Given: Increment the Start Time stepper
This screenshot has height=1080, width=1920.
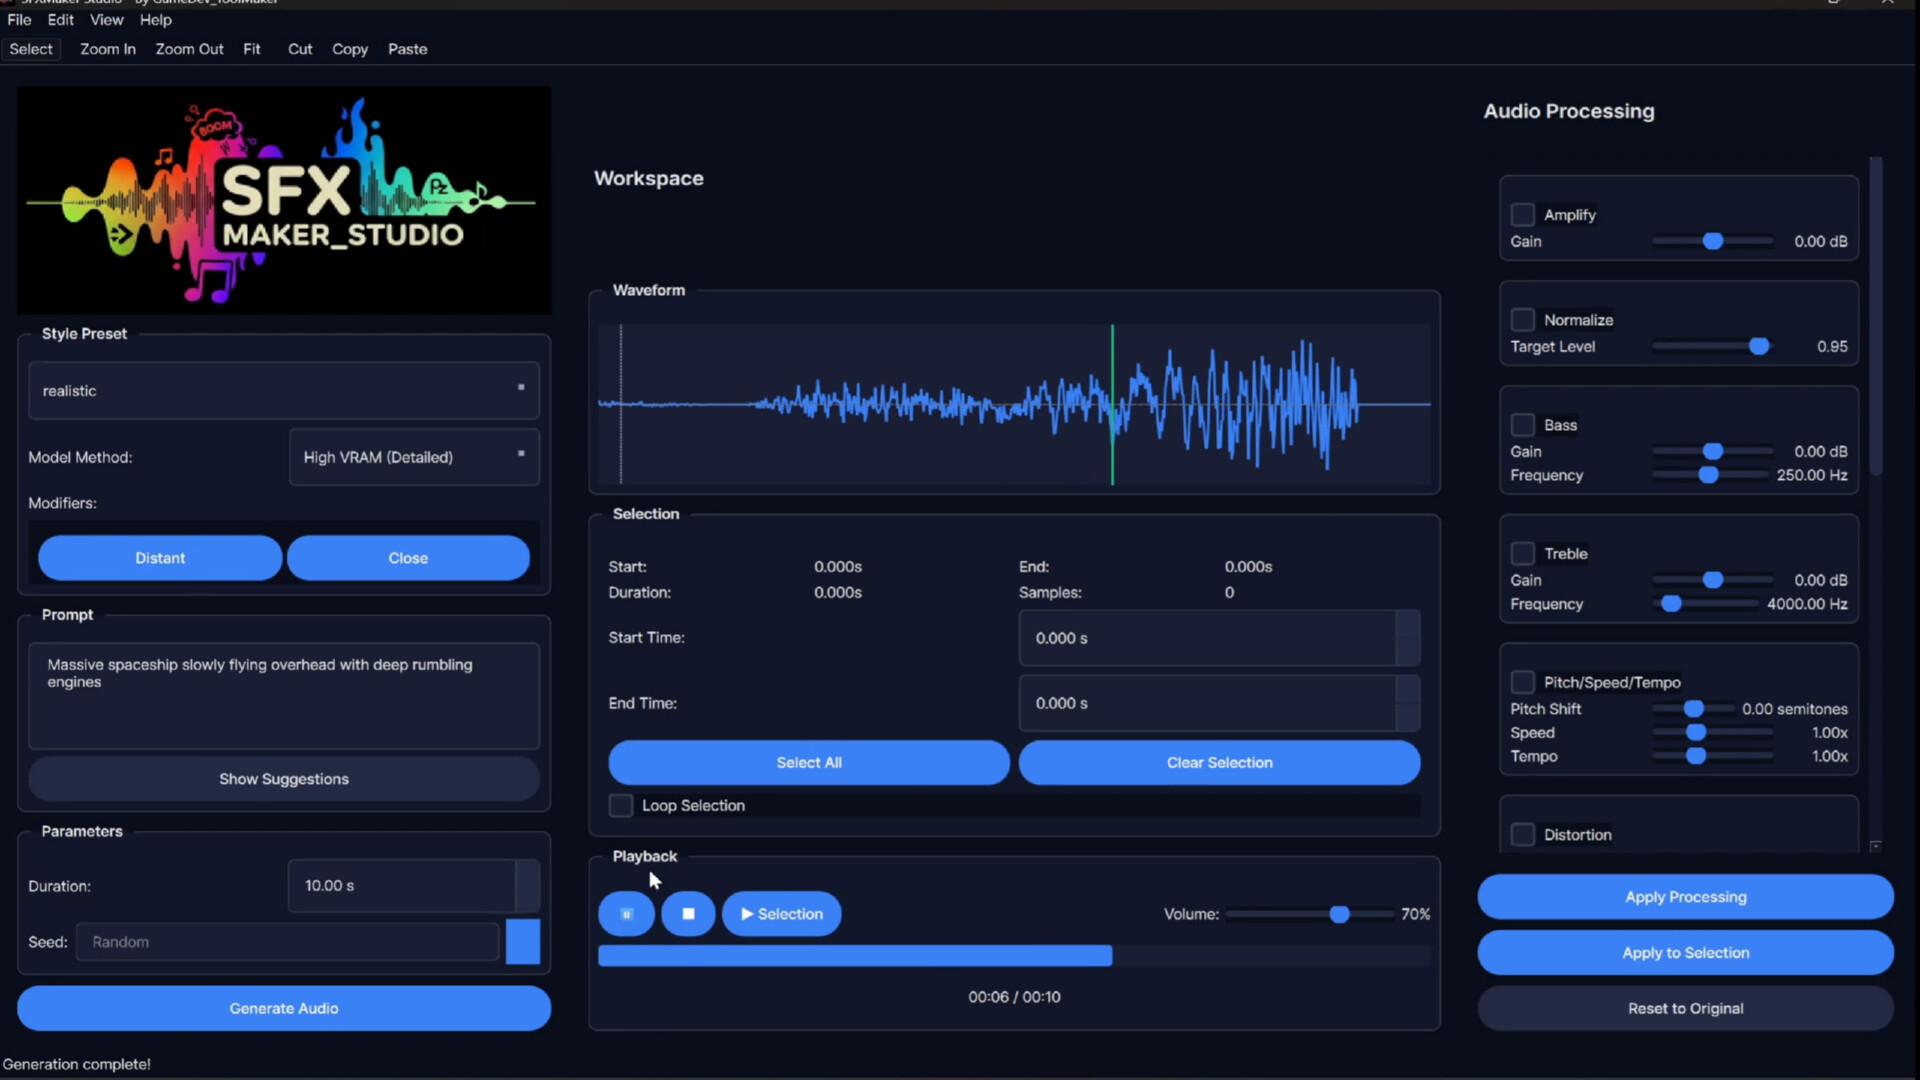Looking at the screenshot, I should 1408,629.
